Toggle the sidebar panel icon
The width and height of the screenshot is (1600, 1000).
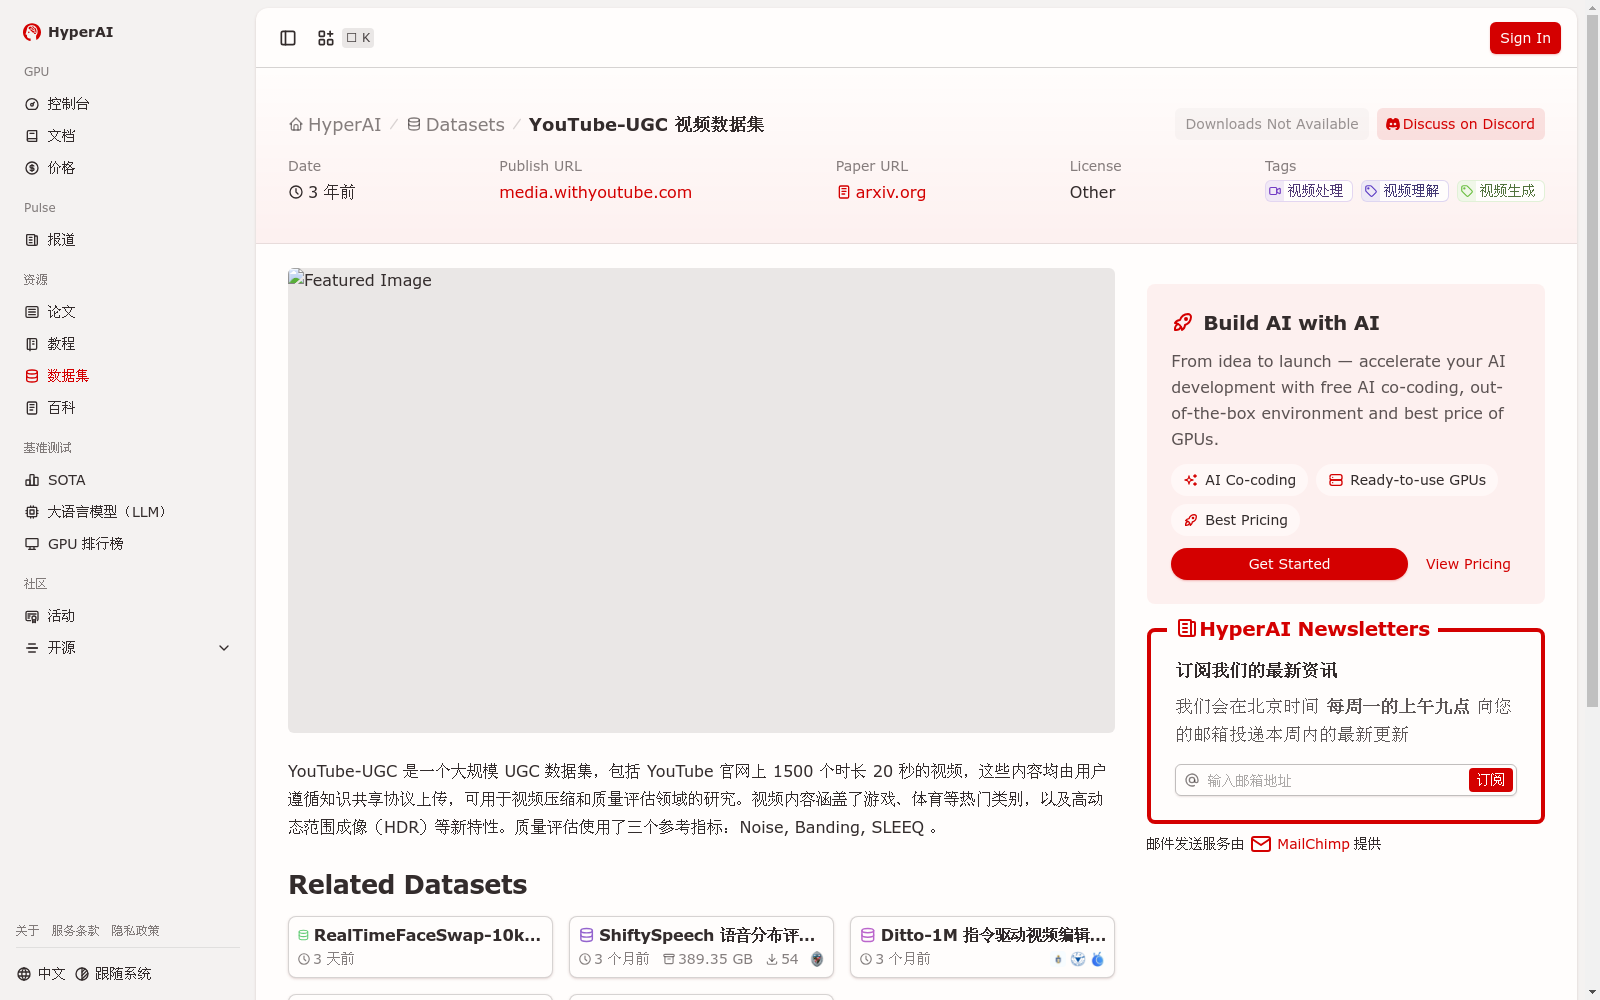tap(288, 38)
